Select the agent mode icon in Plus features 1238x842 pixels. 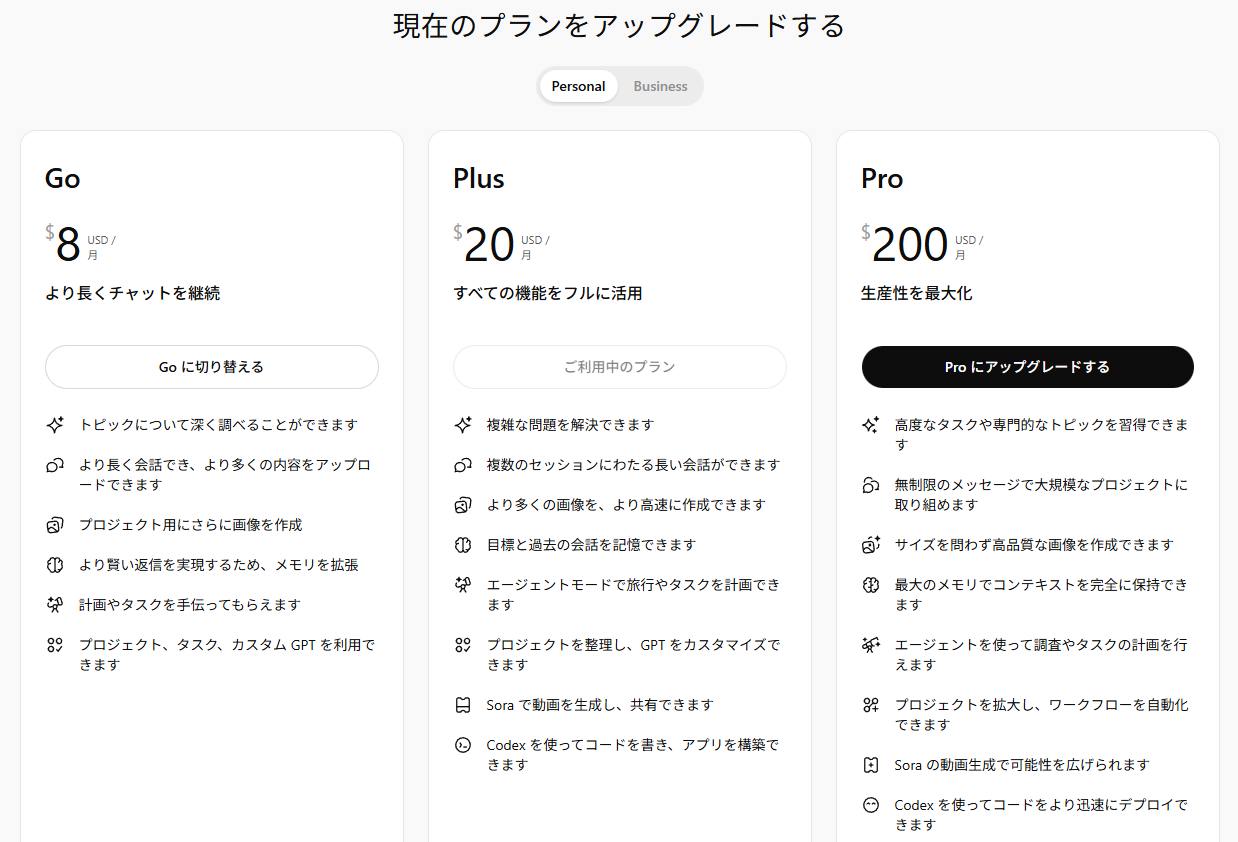pos(464,584)
